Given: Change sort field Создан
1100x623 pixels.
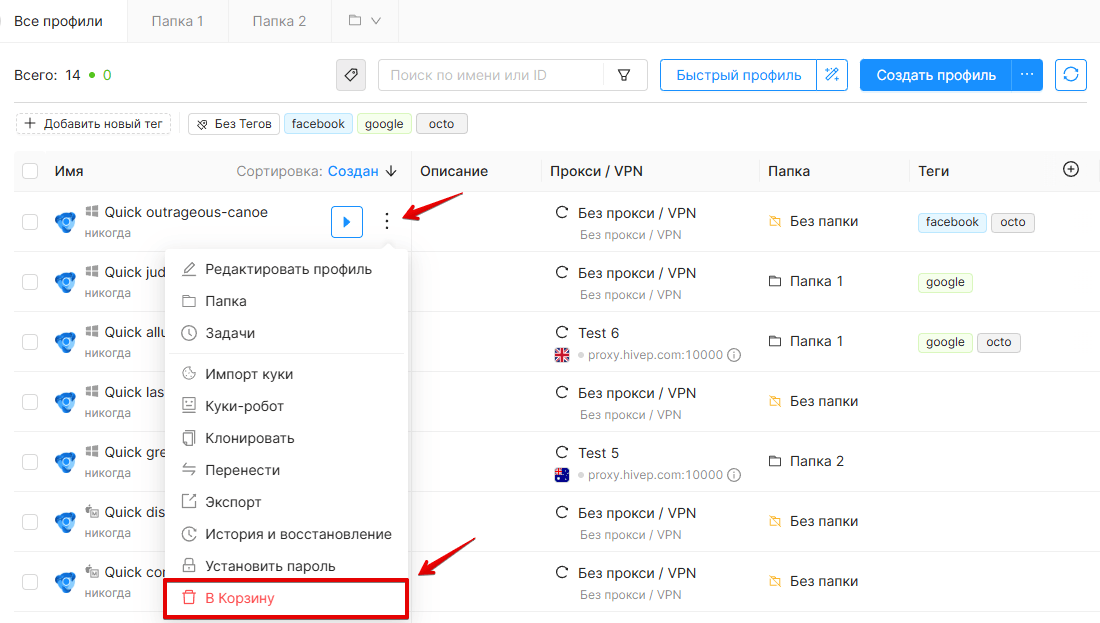Looking at the screenshot, I should click(x=353, y=171).
